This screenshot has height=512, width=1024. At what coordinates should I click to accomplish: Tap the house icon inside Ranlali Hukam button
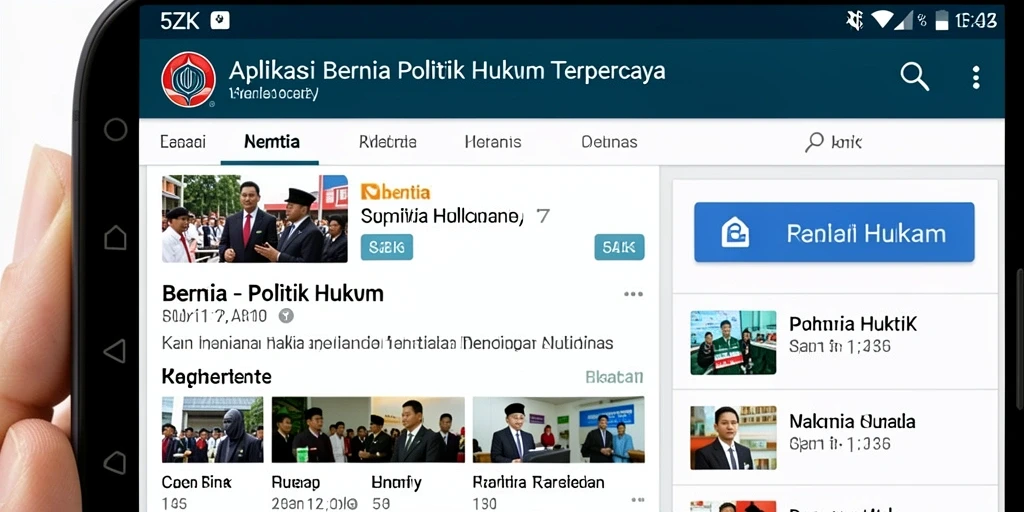click(x=735, y=232)
